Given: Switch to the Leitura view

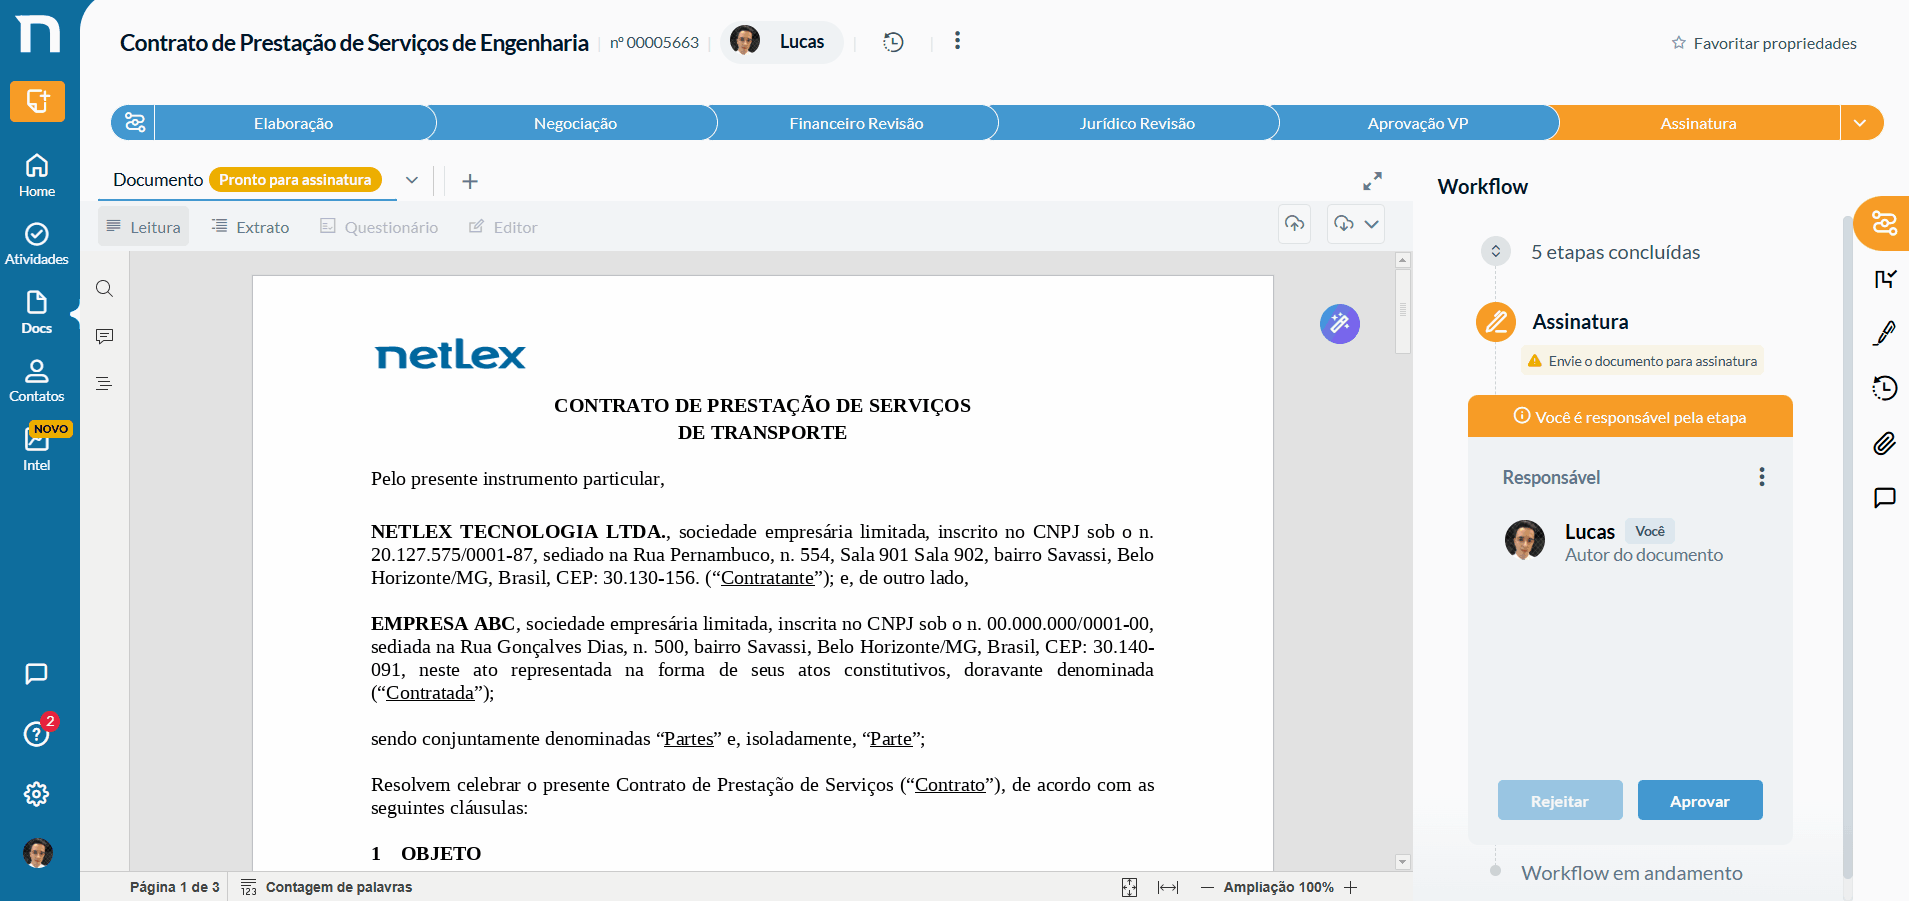Looking at the screenshot, I should pyautogui.click(x=144, y=227).
